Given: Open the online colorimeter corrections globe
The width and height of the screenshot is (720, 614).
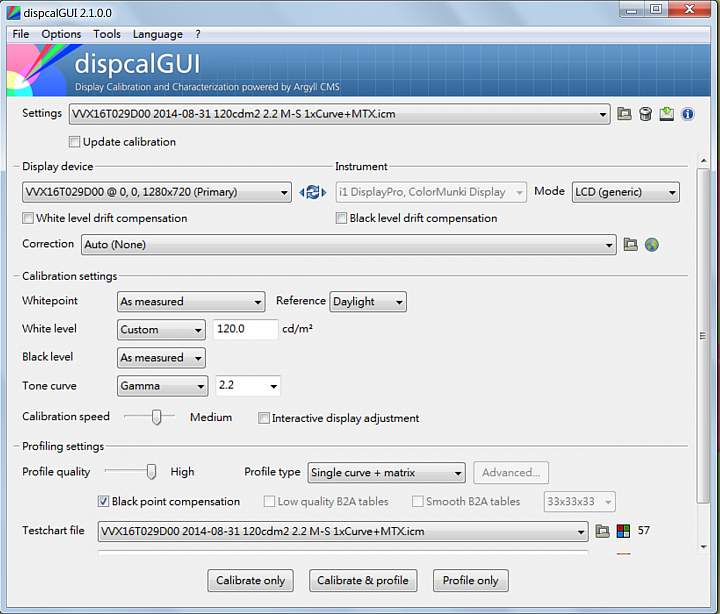Looking at the screenshot, I should (x=652, y=245).
